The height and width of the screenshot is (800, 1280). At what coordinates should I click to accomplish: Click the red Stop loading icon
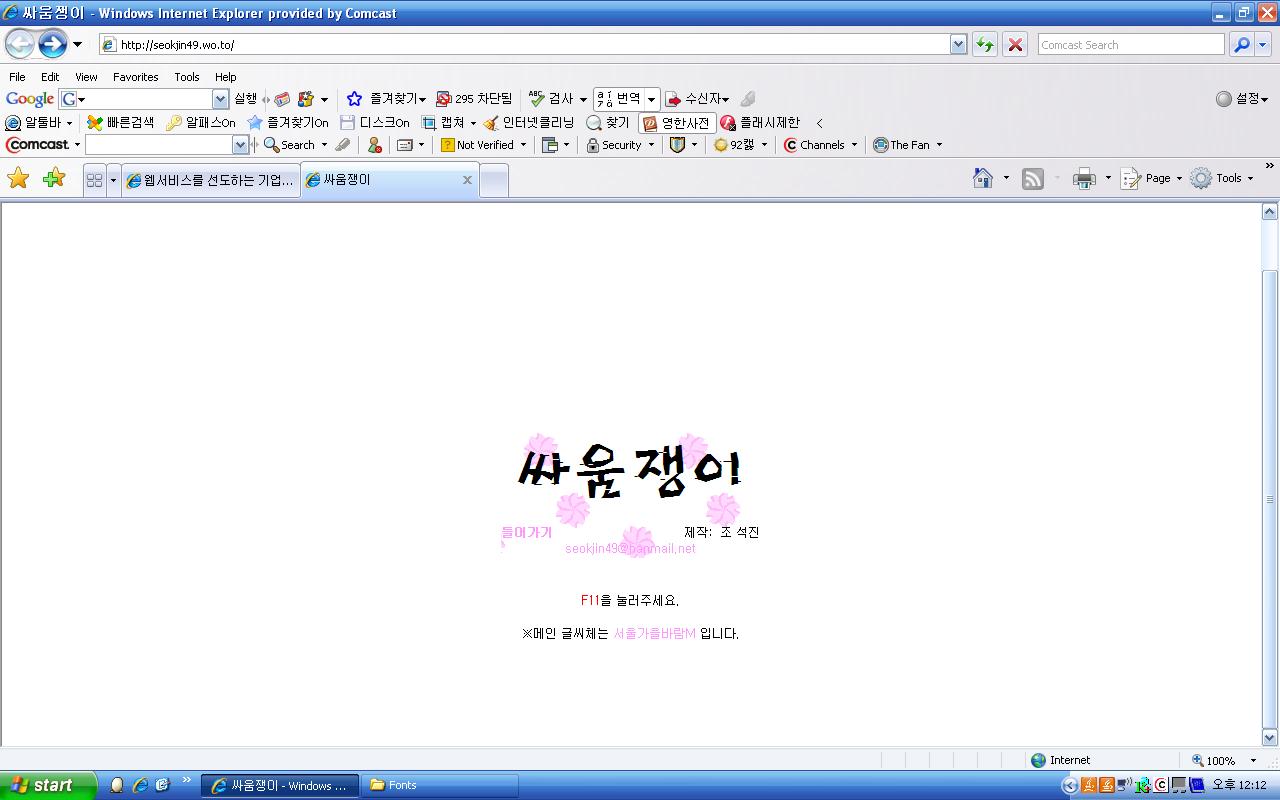click(x=1015, y=44)
